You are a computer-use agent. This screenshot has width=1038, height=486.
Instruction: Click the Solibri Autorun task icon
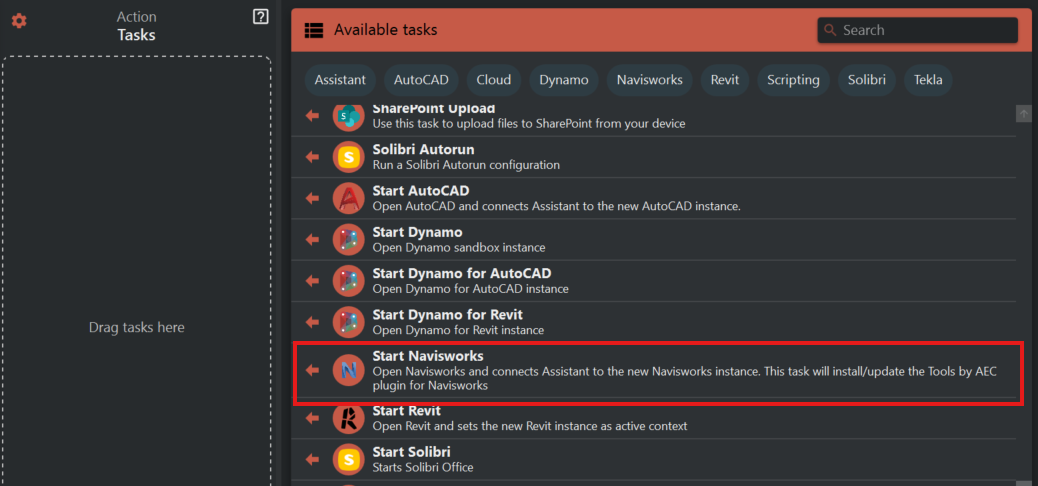348,157
